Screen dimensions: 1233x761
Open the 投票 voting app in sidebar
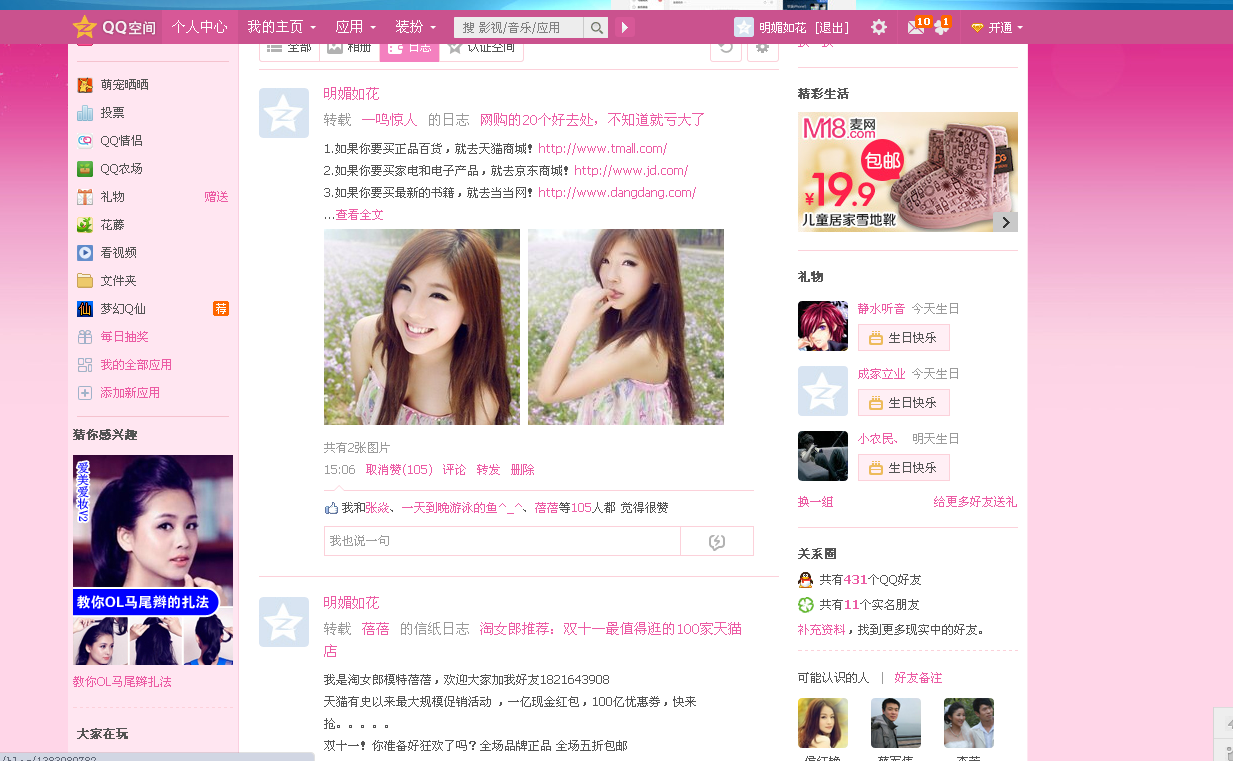(113, 112)
